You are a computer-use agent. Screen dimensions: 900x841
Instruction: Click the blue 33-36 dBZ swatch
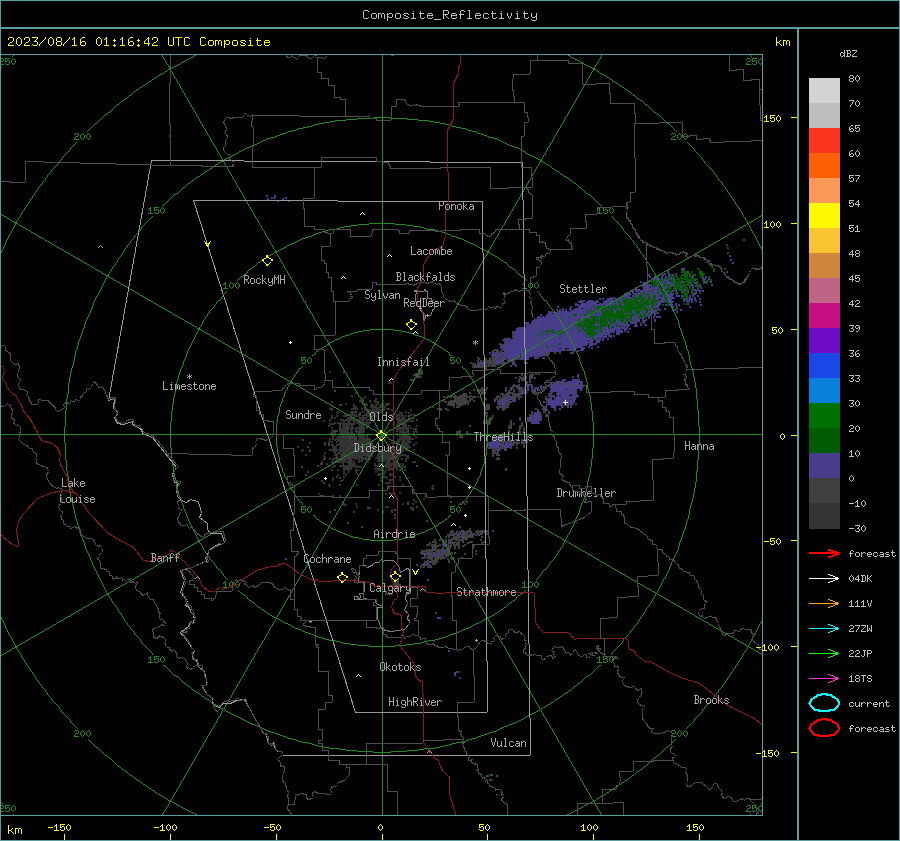coord(824,366)
